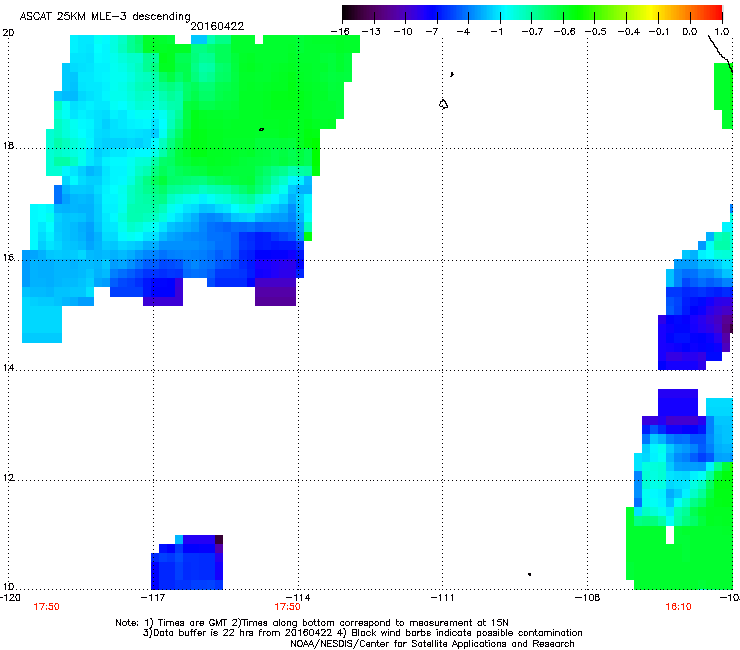Click the rainbow color scale bar

532,13
